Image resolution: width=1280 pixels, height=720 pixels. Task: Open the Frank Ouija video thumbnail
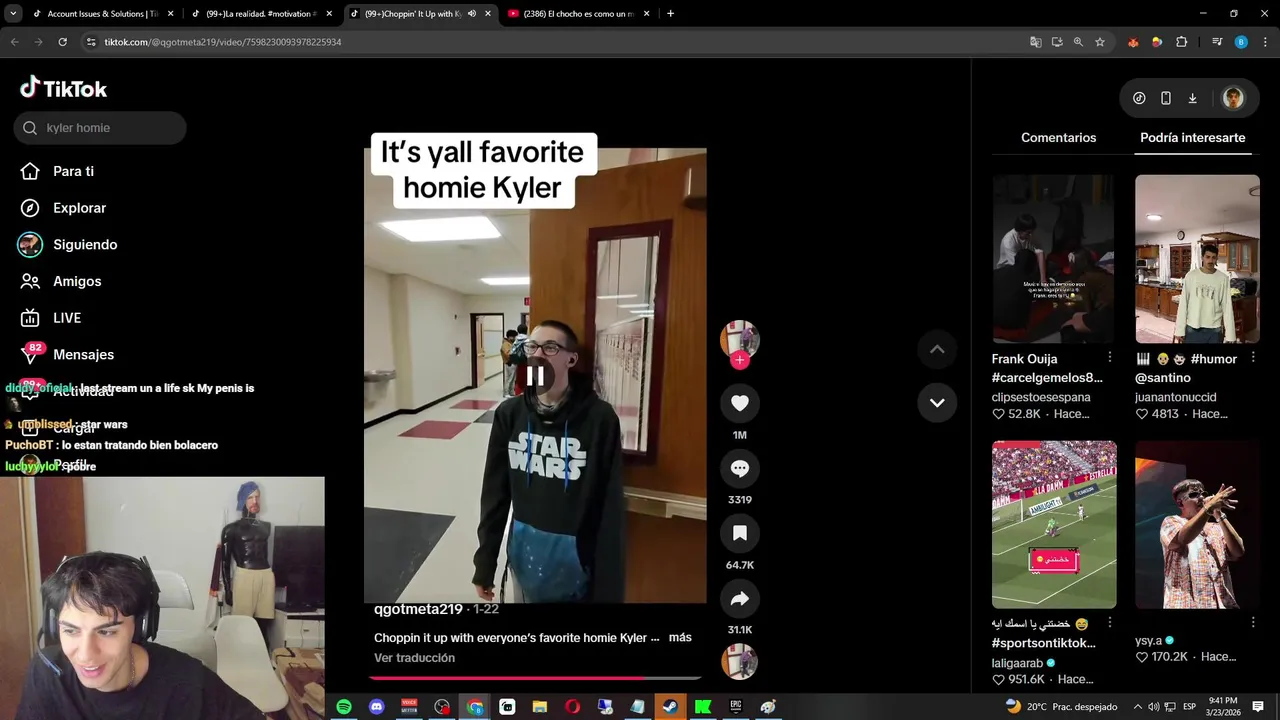point(1054,259)
